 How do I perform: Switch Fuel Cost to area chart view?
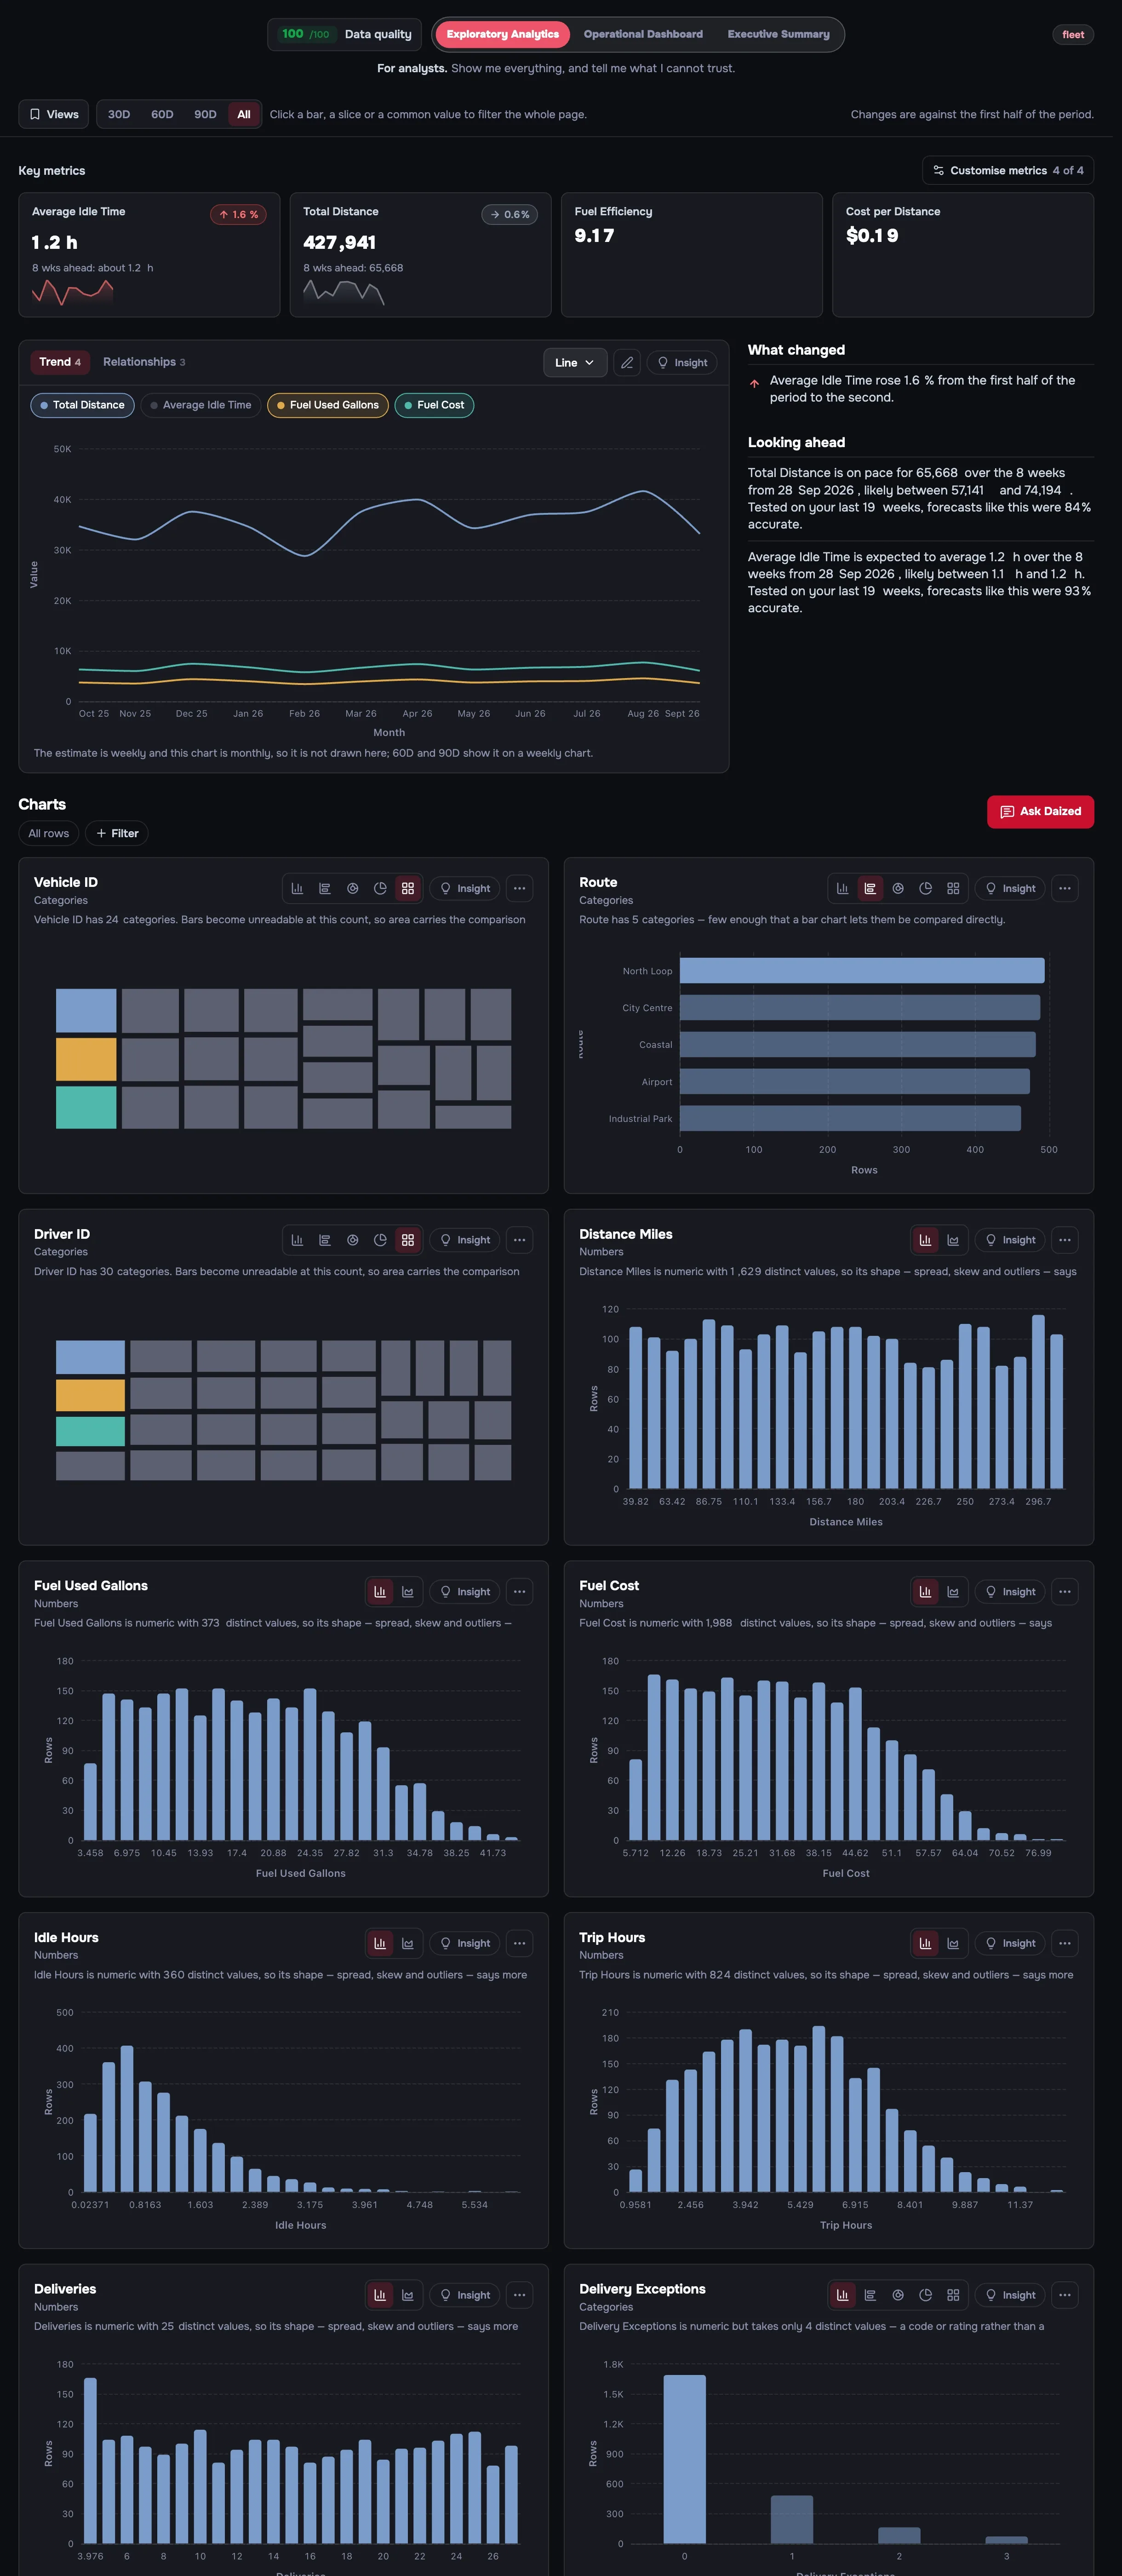tap(953, 1592)
